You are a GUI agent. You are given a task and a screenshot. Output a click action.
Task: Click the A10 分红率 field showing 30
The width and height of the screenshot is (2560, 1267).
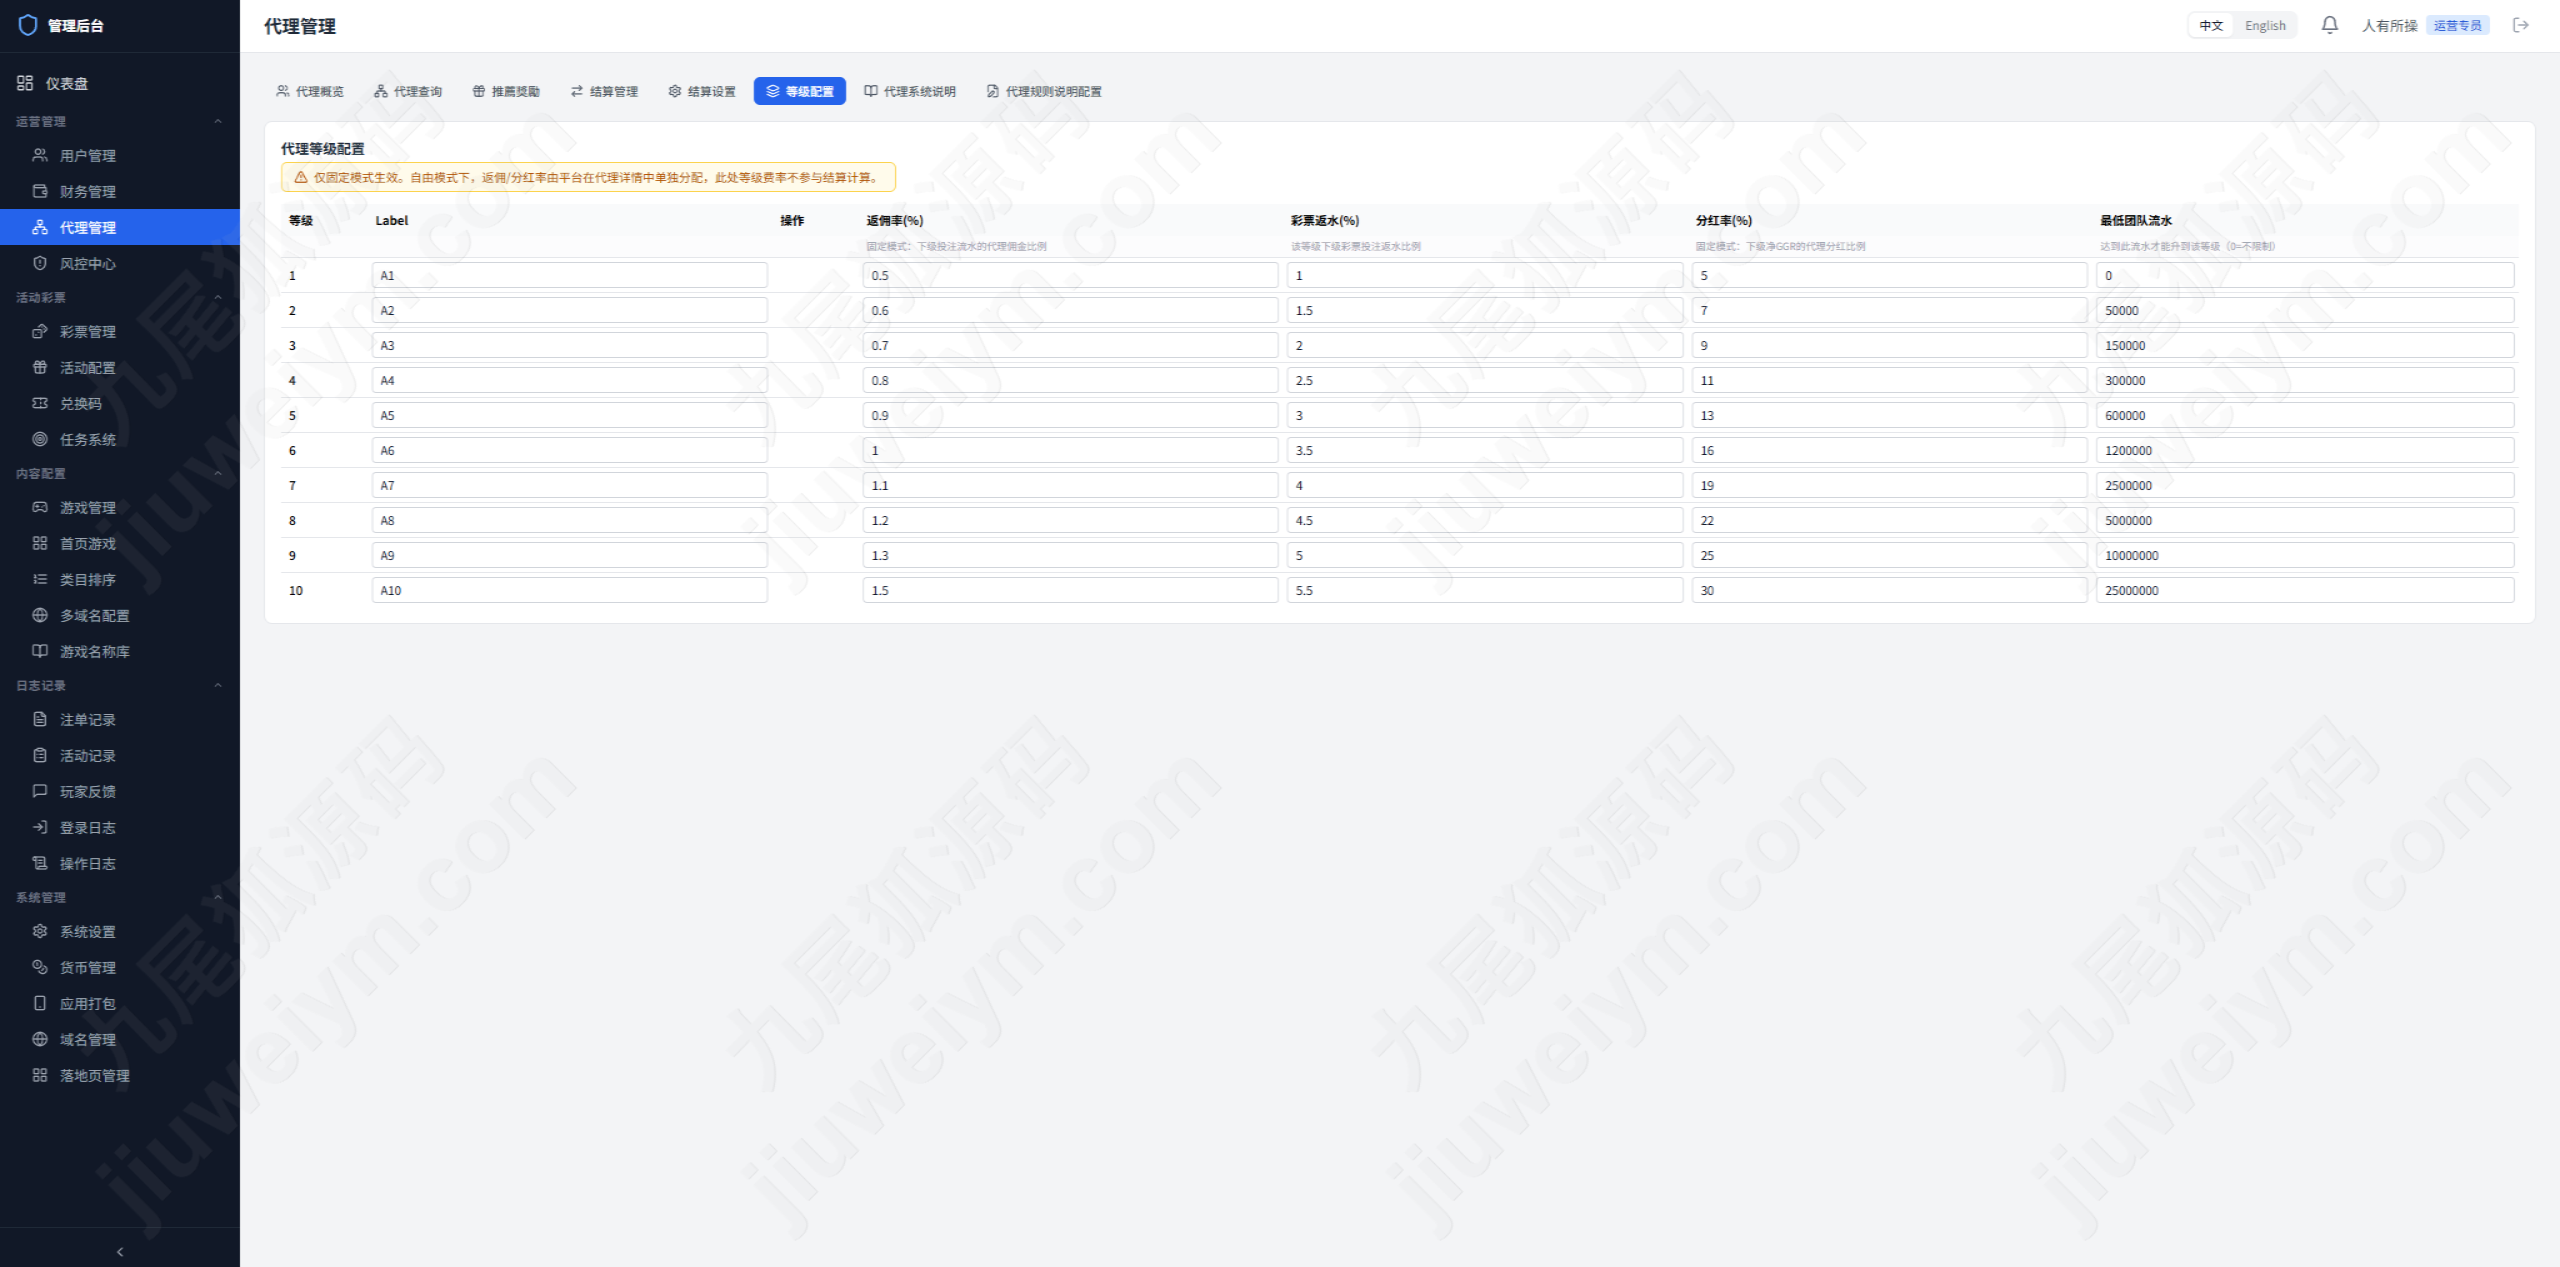point(1889,590)
